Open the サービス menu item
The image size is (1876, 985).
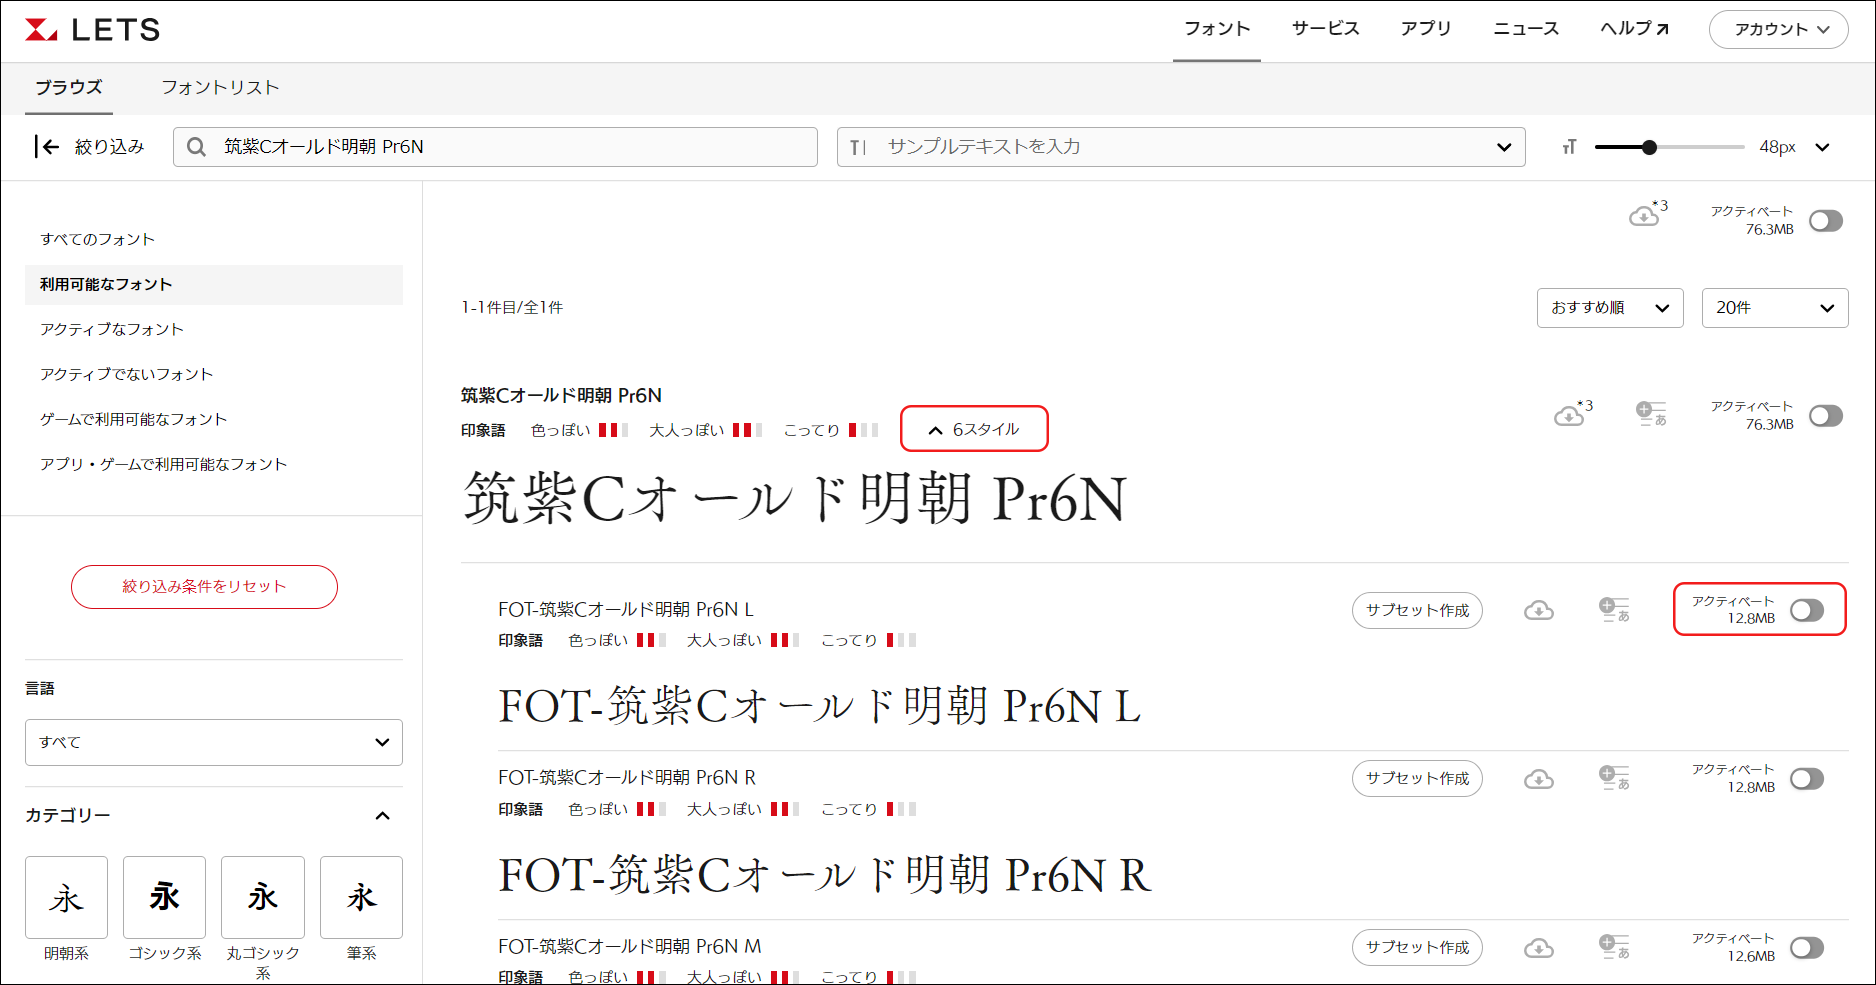[x=1325, y=29]
